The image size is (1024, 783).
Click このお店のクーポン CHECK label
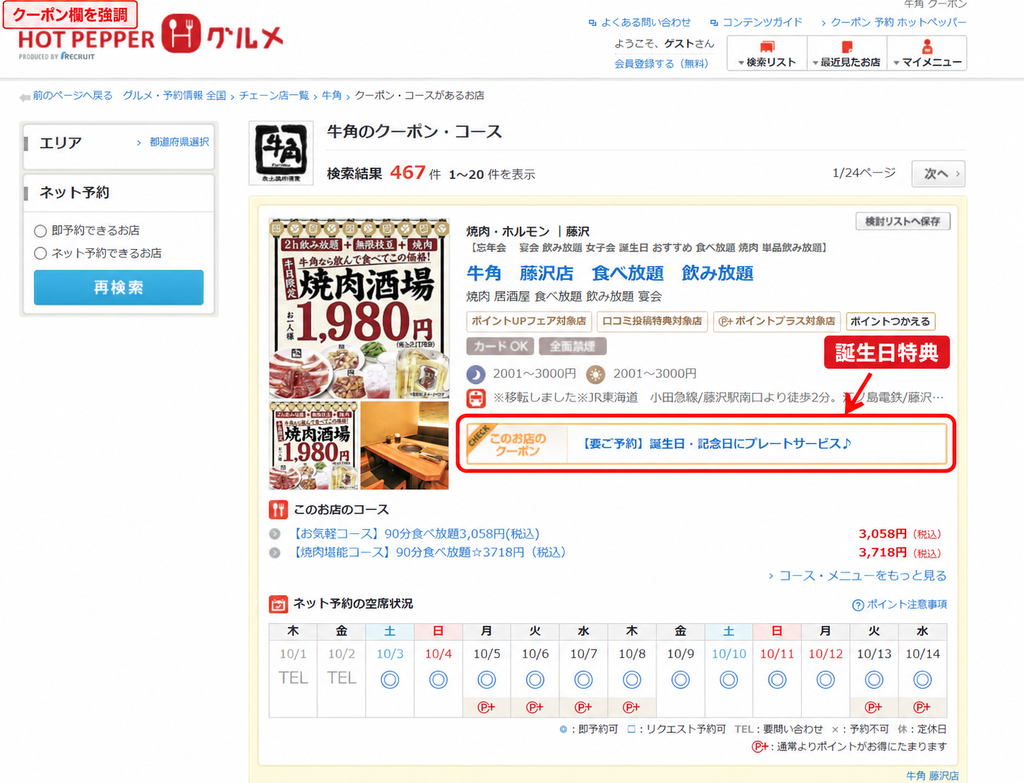click(x=517, y=444)
